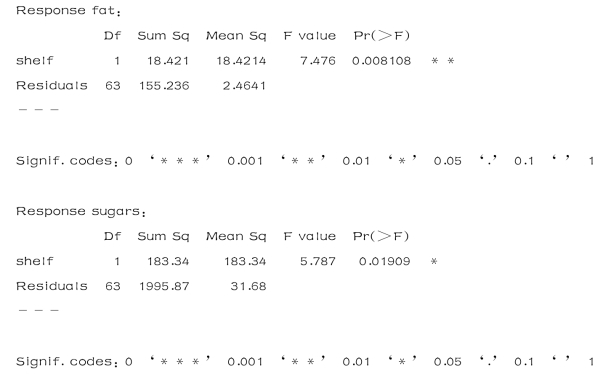611x374 pixels.
Task: Click the single-star significance marker for sugars
Action: (x=434, y=262)
